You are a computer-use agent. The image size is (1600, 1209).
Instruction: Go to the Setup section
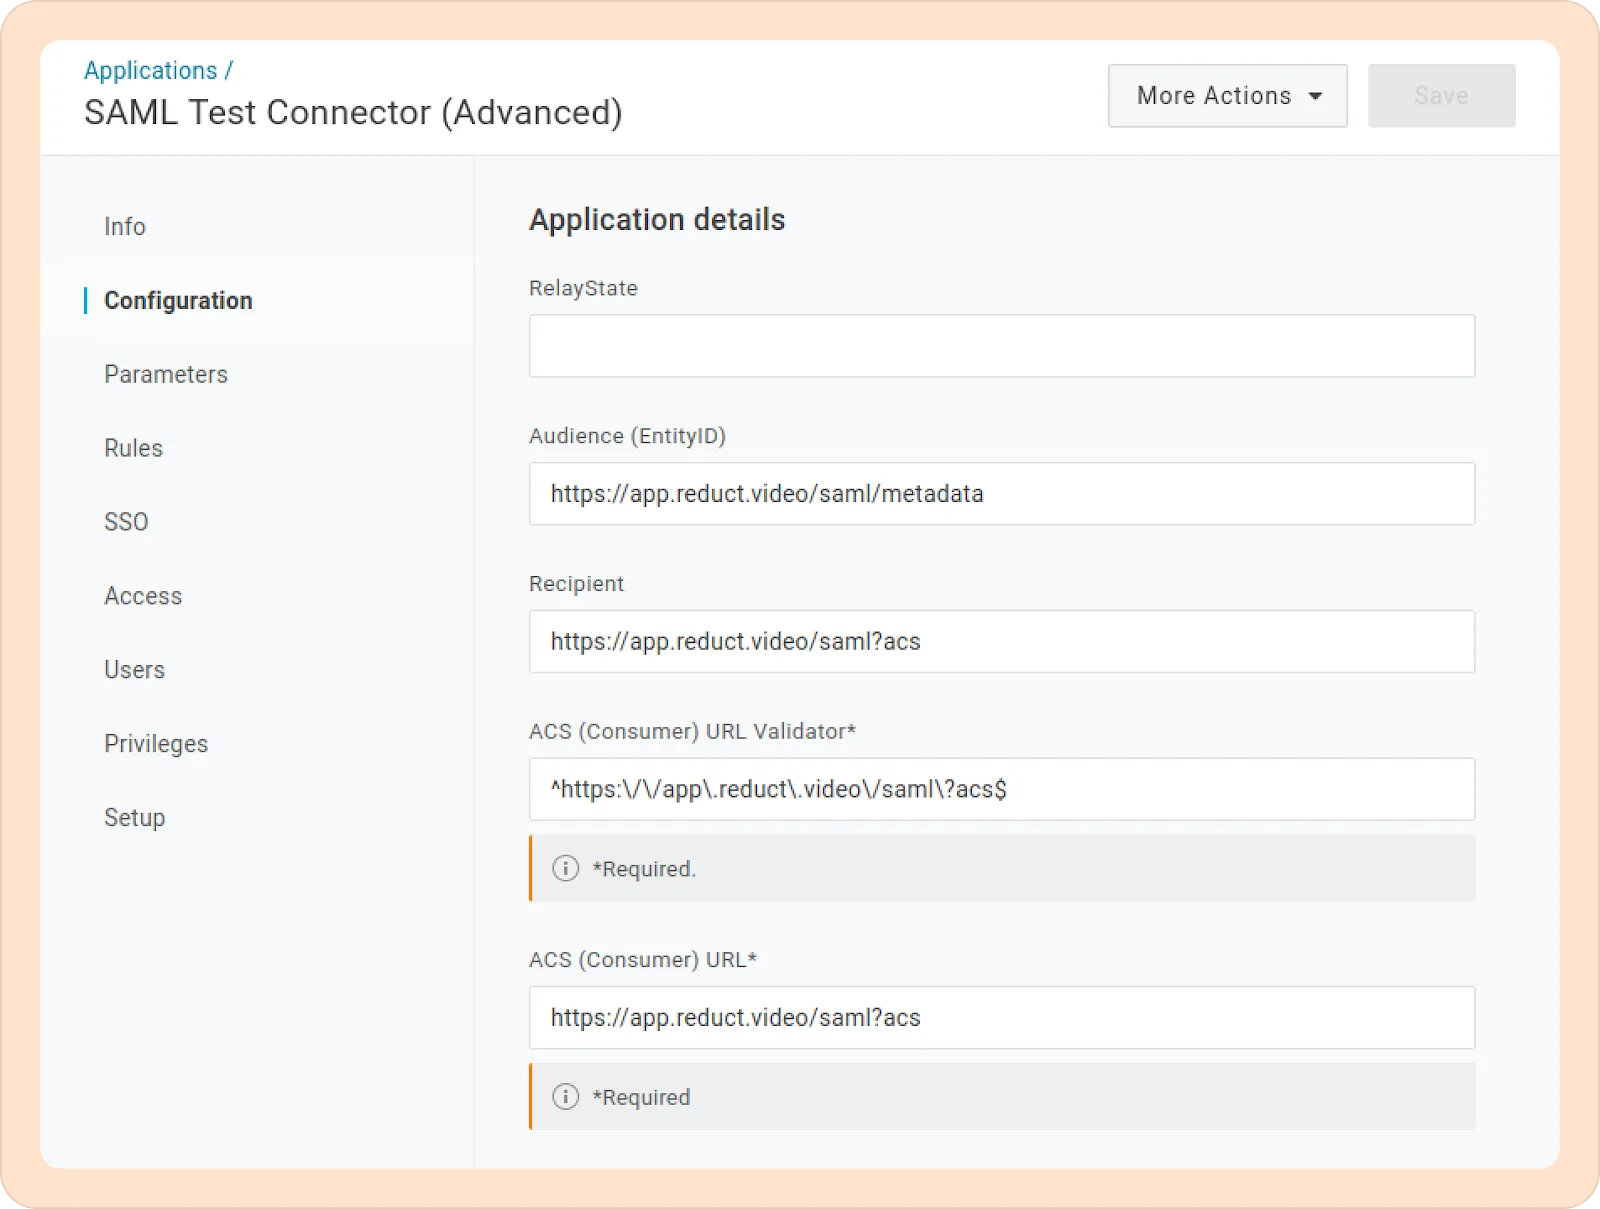[134, 818]
